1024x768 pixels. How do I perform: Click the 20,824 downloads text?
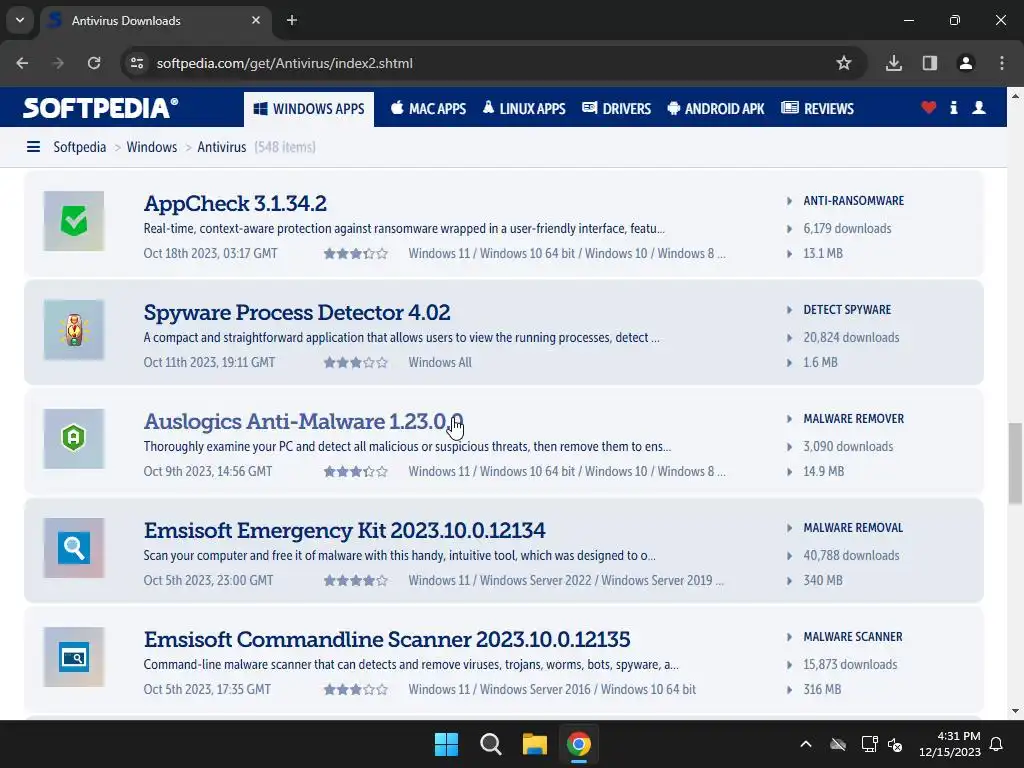(x=851, y=338)
